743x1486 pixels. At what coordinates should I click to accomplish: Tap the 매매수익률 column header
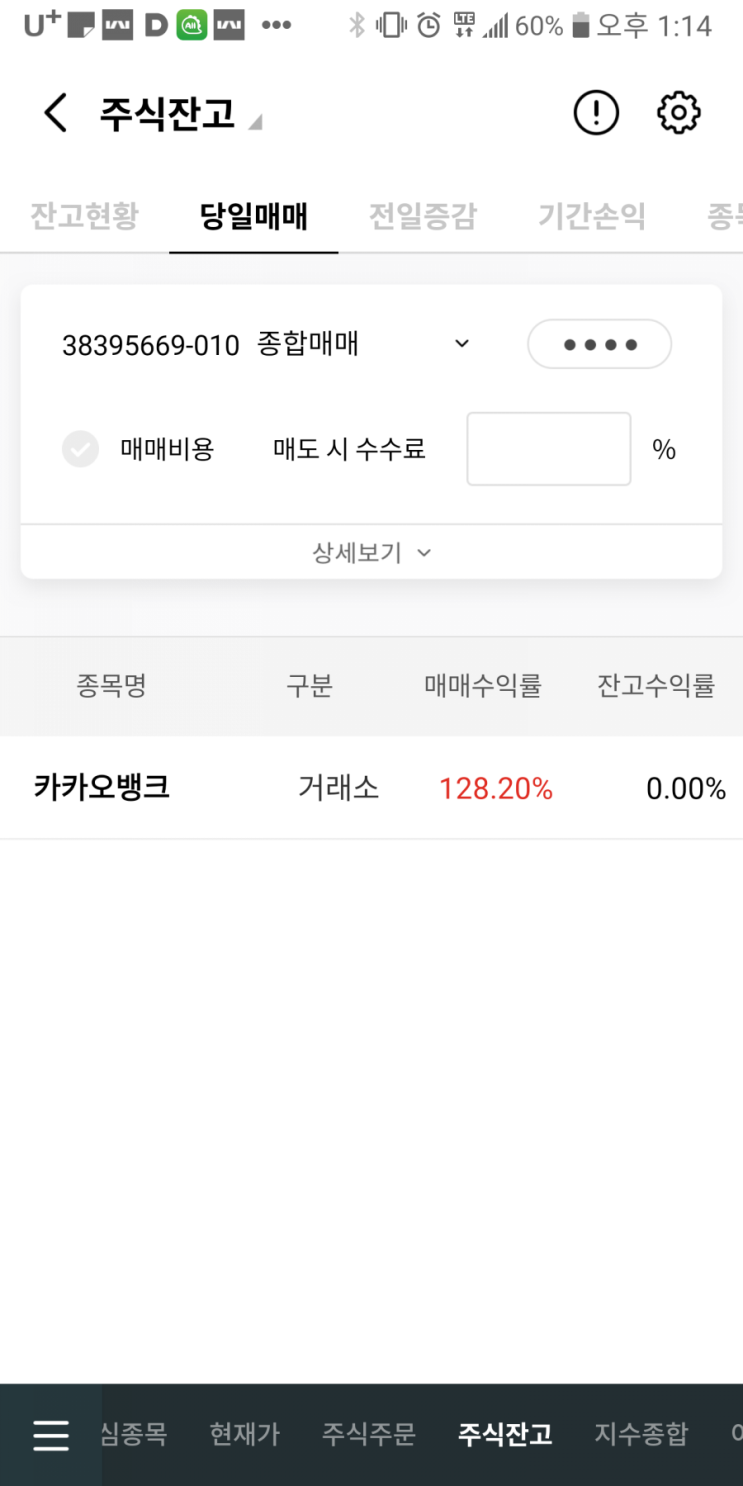pyautogui.click(x=483, y=687)
